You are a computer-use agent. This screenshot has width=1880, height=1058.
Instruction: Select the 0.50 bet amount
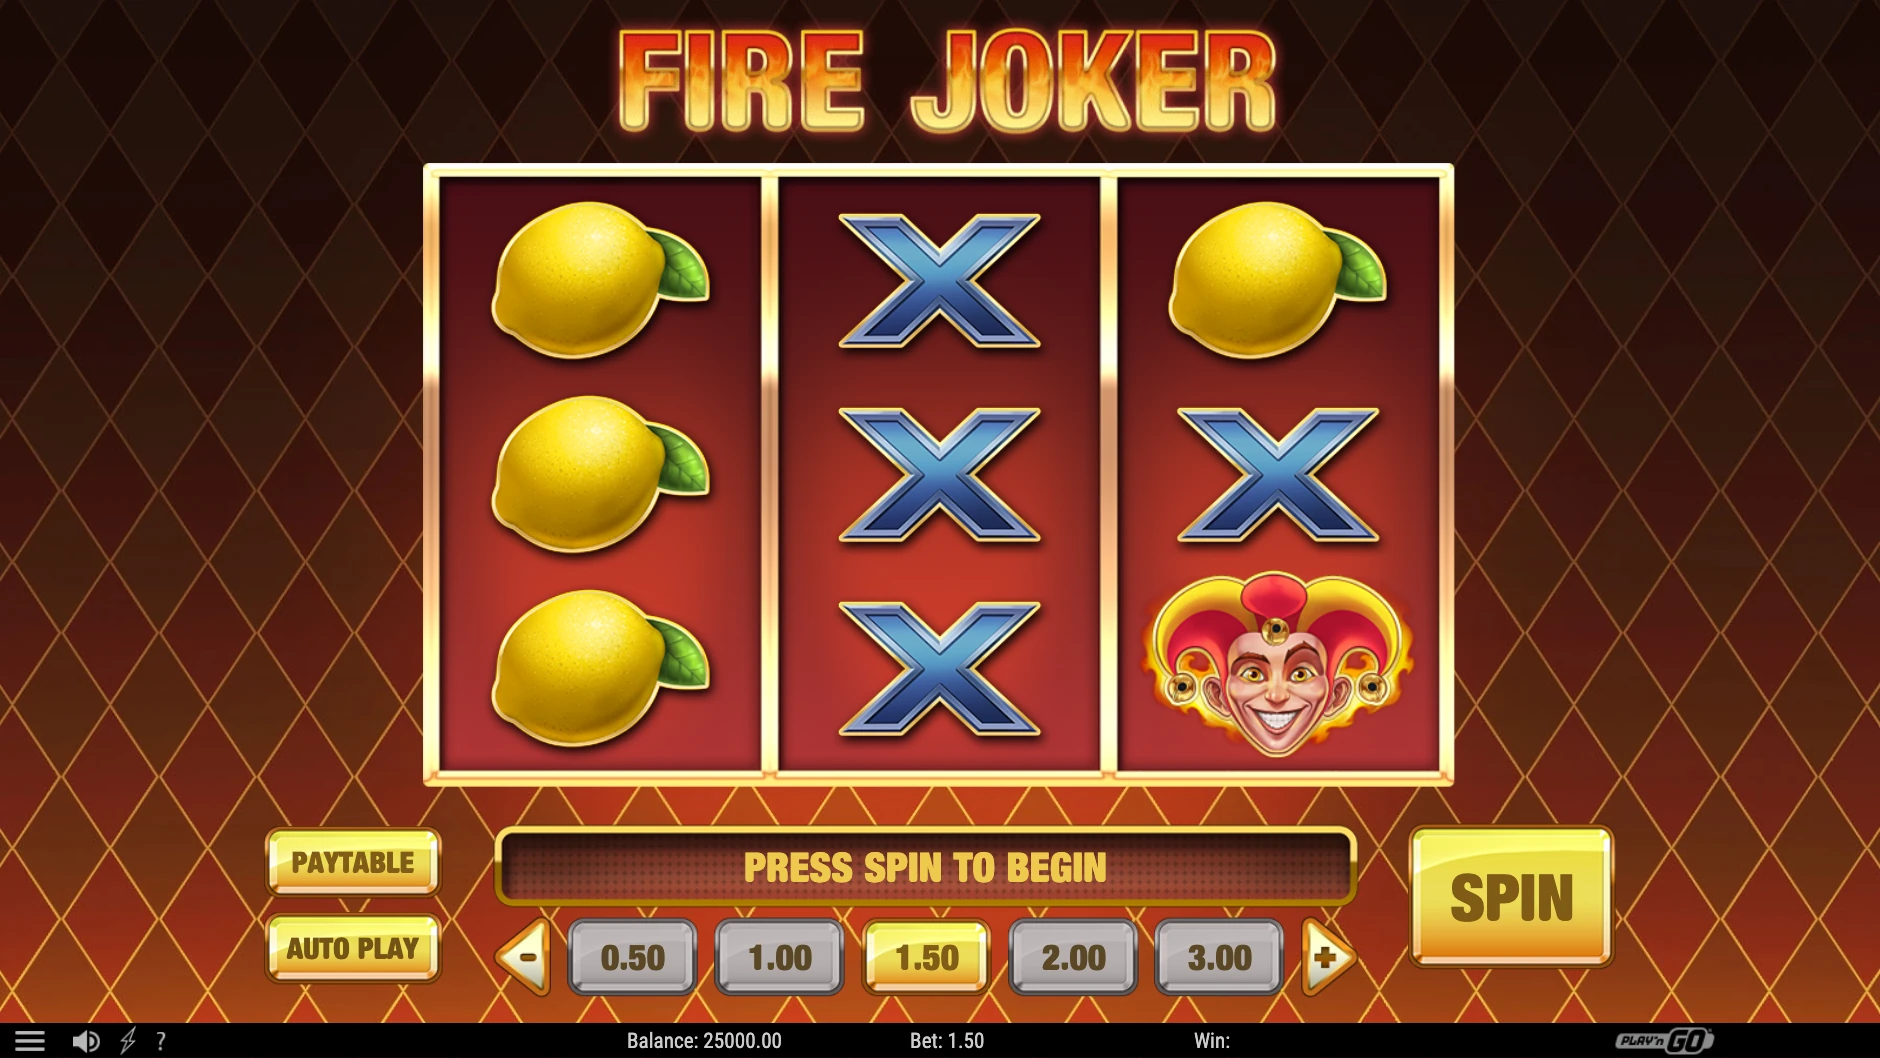click(x=633, y=957)
